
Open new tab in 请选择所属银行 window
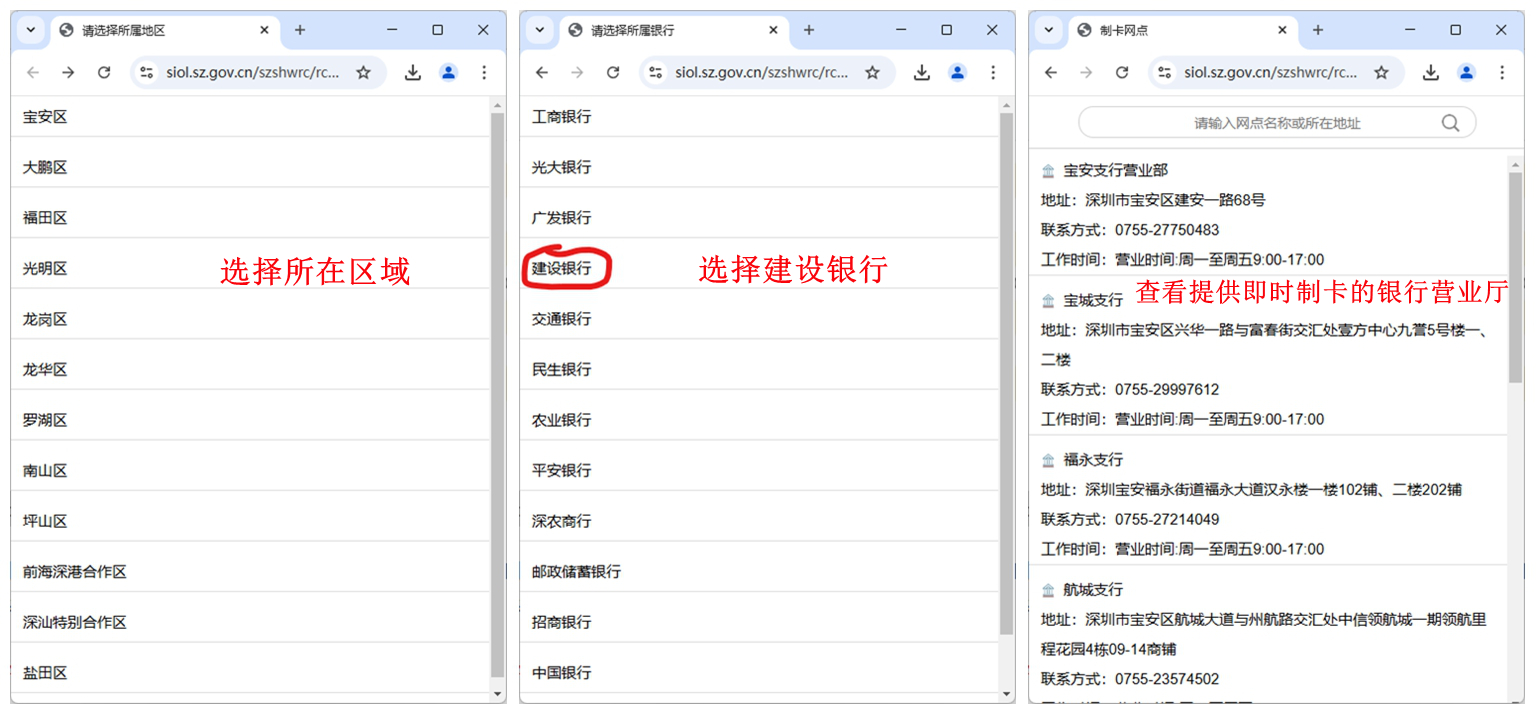[x=809, y=30]
